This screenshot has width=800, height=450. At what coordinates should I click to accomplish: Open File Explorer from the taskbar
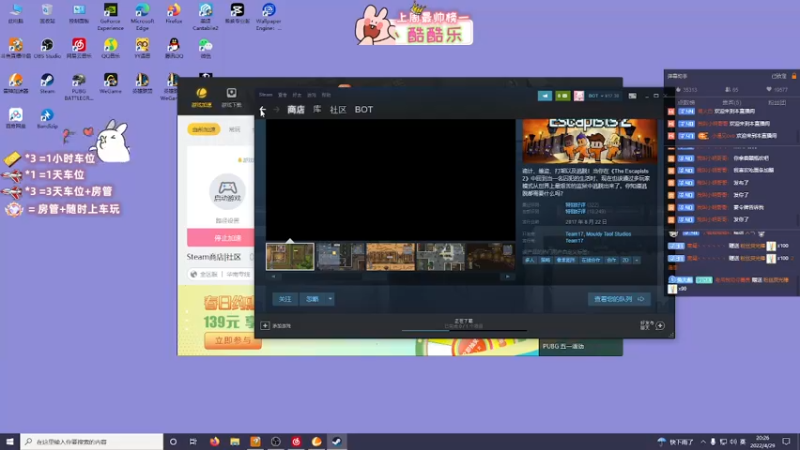click(235, 441)
